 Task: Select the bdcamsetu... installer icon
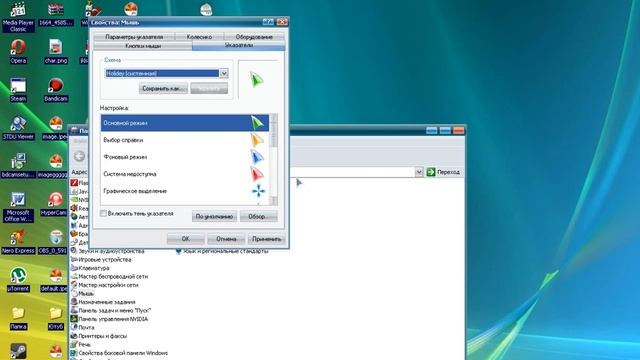[x=18, y=166]
